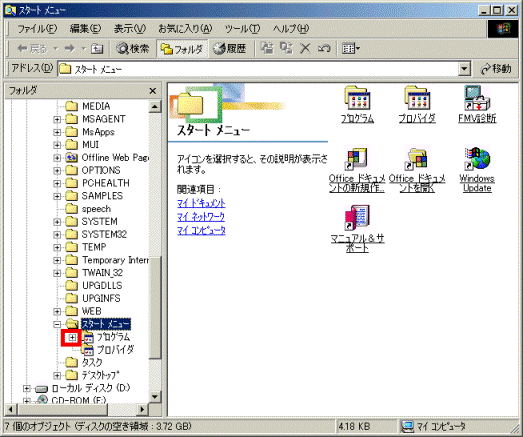The image size is (523, 437).
Task: Select the Offline Web Pages tree folder
Action: [107, 157]
